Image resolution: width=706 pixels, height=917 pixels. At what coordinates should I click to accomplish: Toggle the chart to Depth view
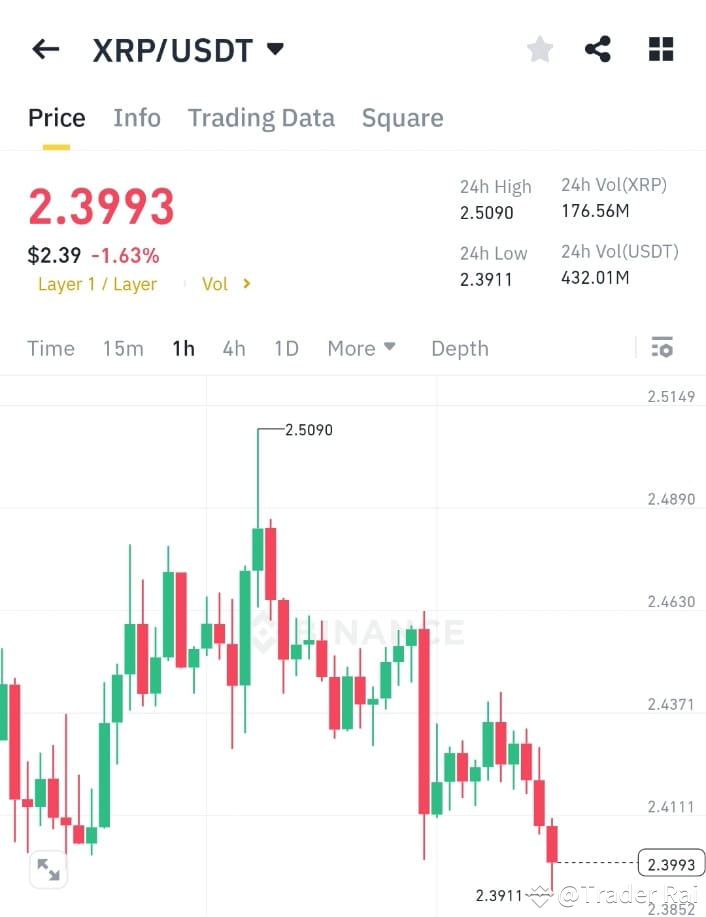click(x=459, y=348)
